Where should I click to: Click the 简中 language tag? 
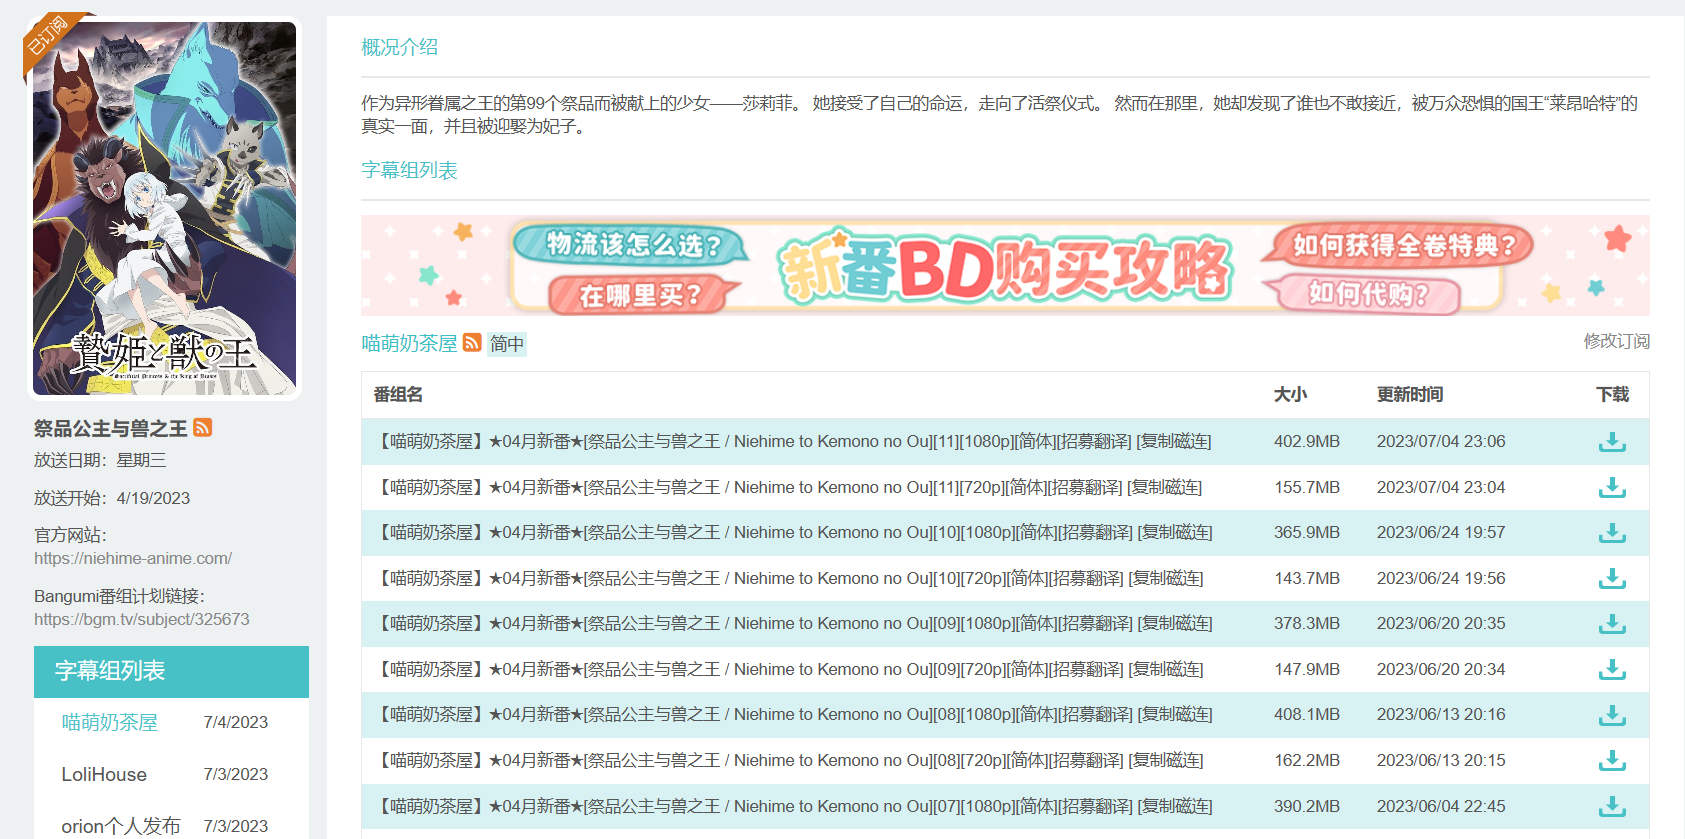pyautogui.click(x=507, y=344)
